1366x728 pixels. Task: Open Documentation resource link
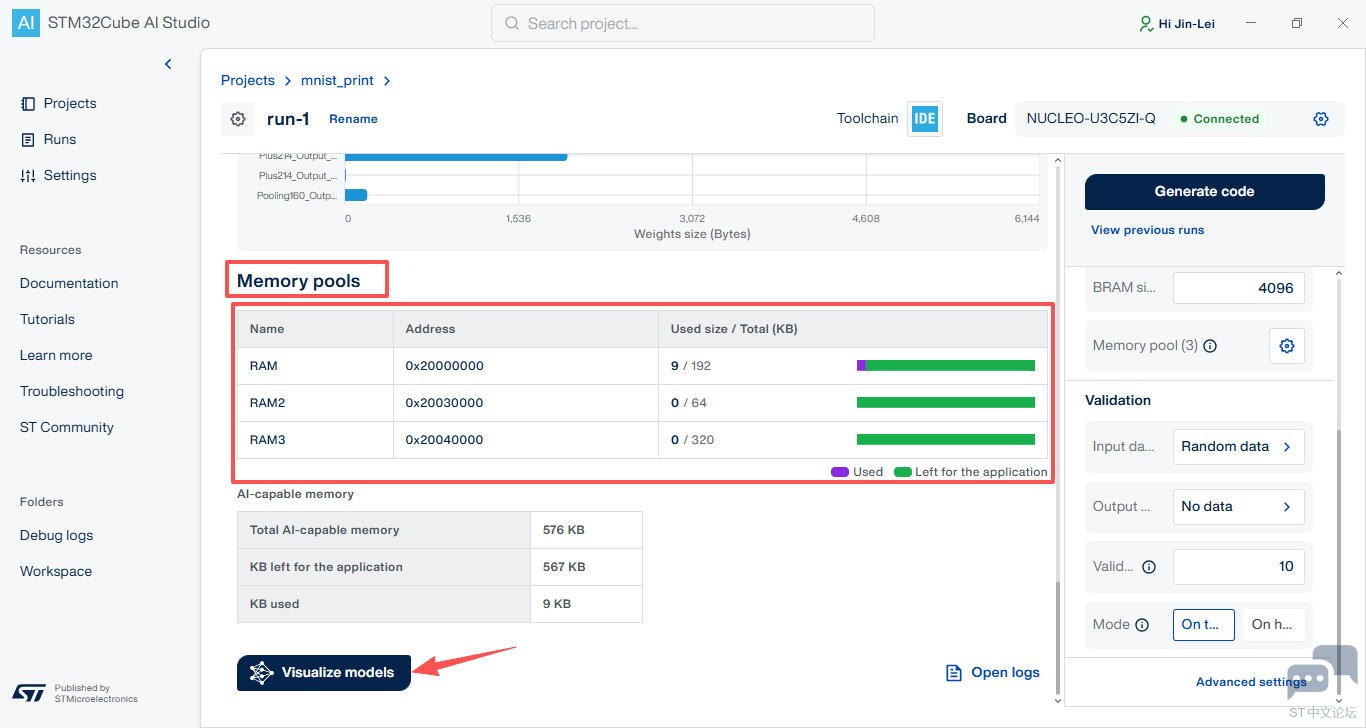pyautogui.click(x=69, y=283)
